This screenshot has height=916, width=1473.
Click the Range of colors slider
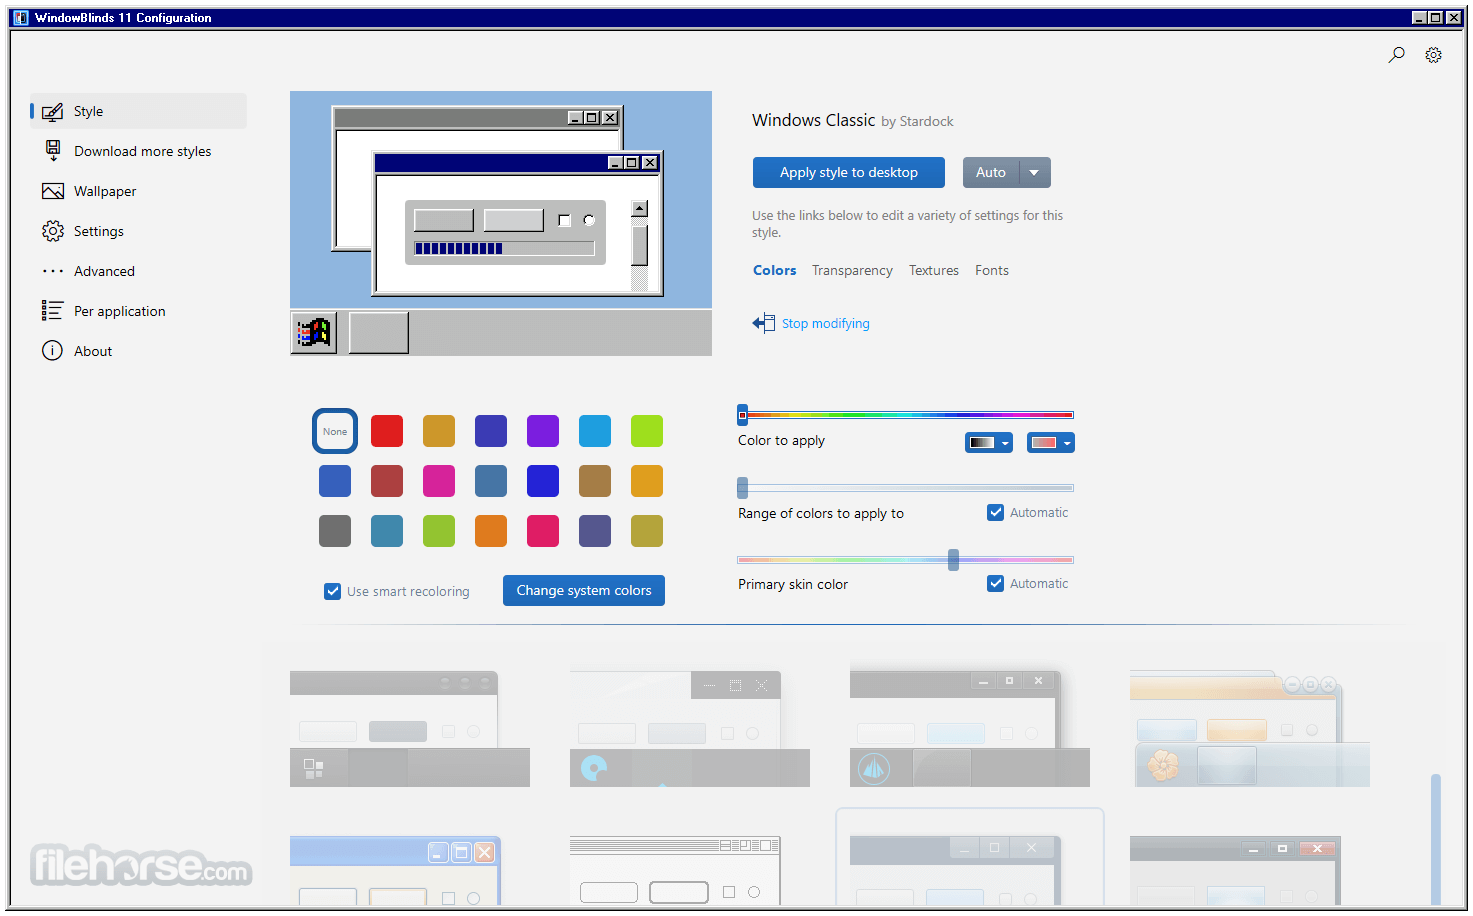point(905,487)
